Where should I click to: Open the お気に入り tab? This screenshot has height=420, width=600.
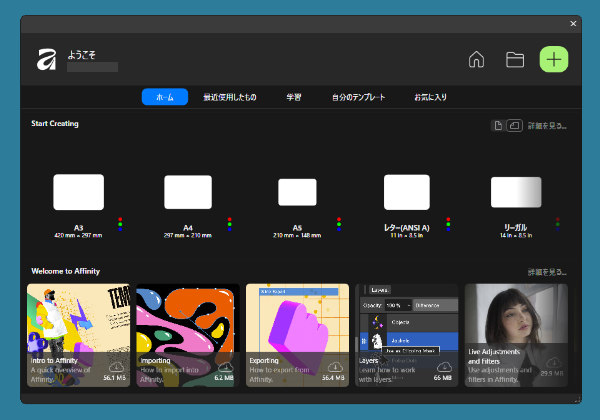pos(430,97)
